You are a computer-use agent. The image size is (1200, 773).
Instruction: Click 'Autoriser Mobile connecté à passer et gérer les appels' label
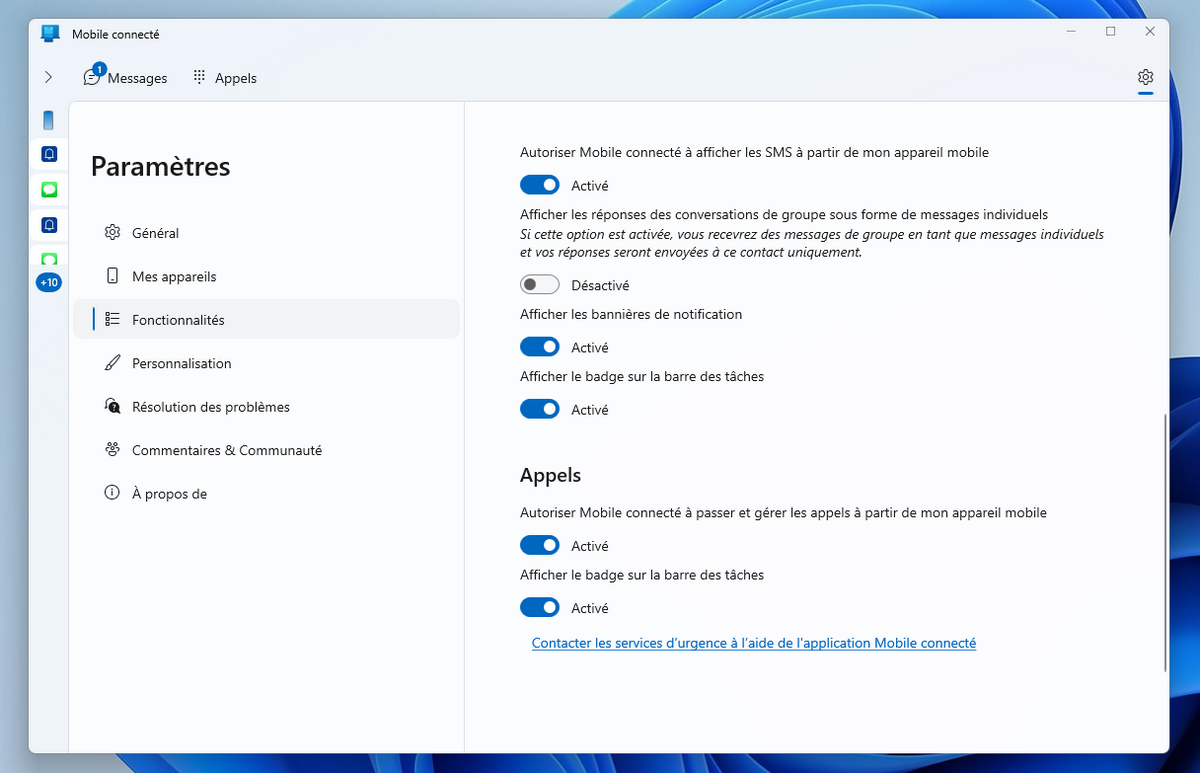[x=783, y=513]
